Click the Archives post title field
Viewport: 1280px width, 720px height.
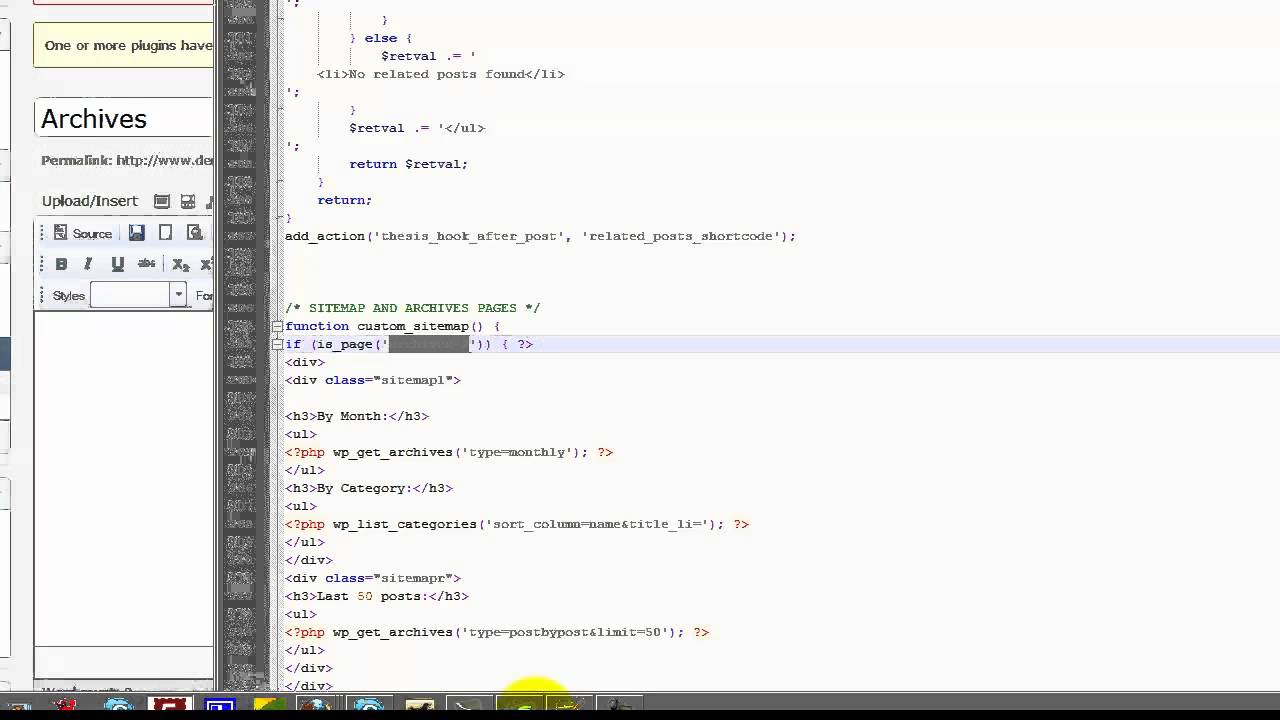(124, 119)
